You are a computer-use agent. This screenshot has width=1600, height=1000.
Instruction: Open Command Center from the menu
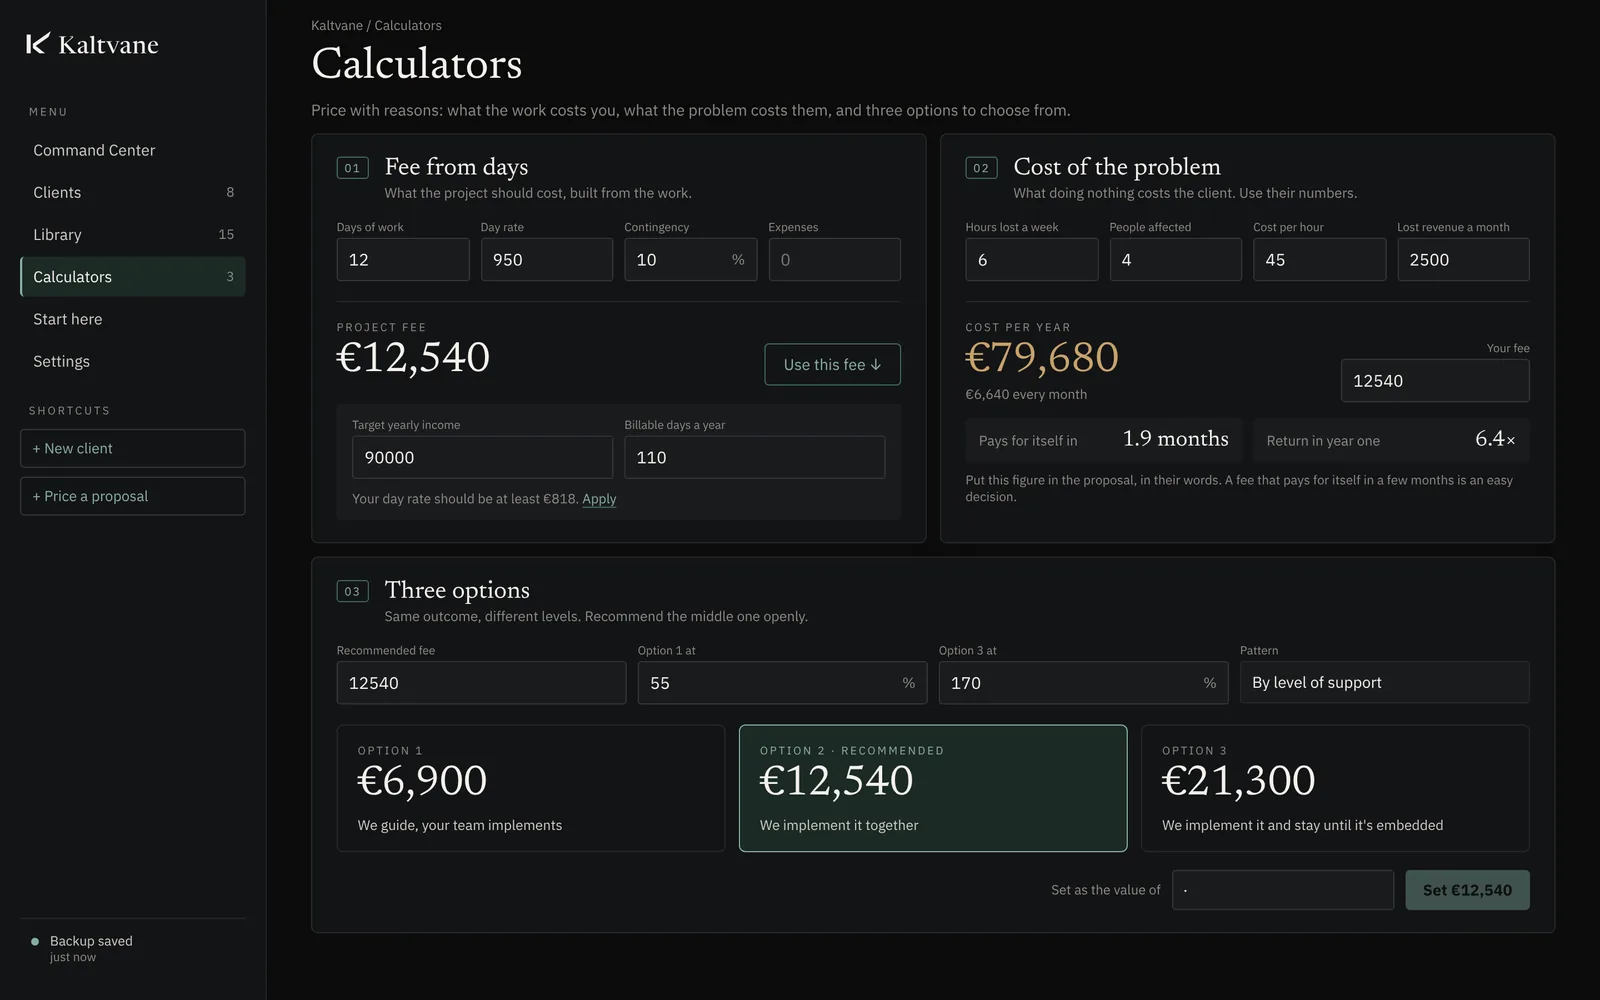pyautogui.click(x=132, y=150)
